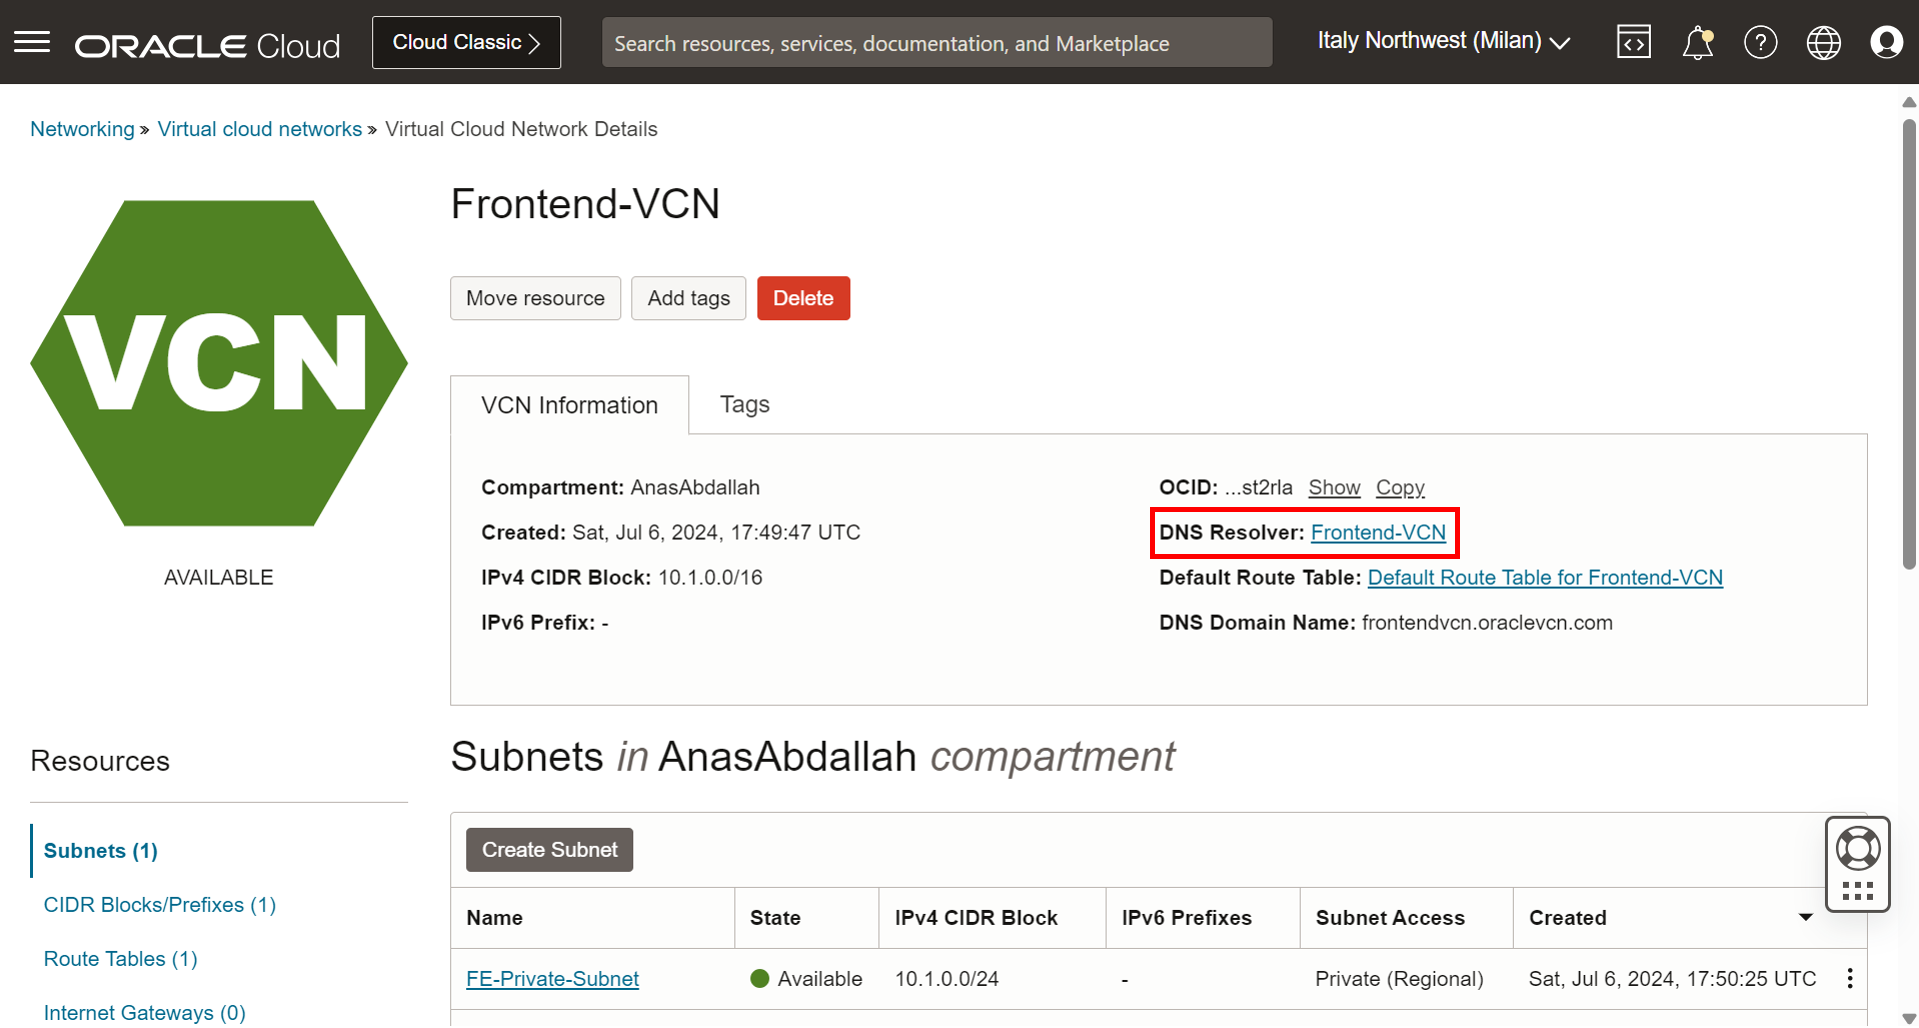
Task: Open the help question mark icon
Action: click(1760, 42)
